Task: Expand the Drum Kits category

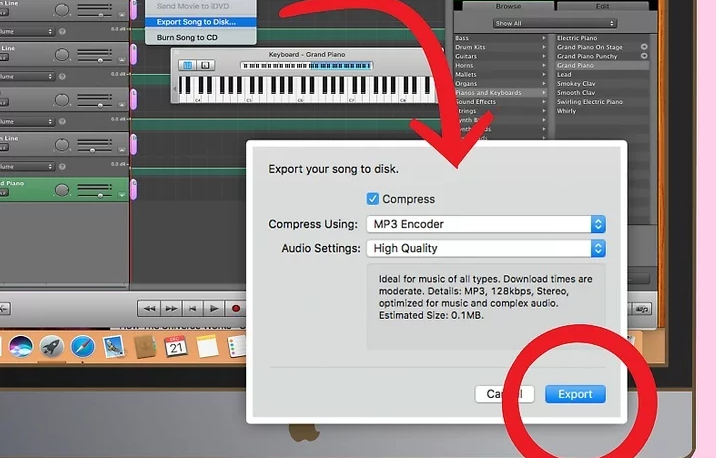Action: click(x=500, y=47)
